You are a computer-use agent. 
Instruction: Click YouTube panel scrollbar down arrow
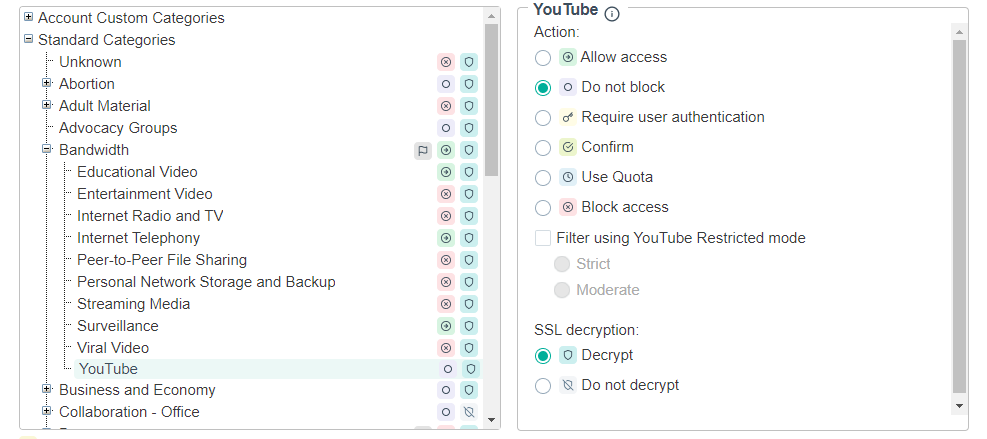[959, 406]
